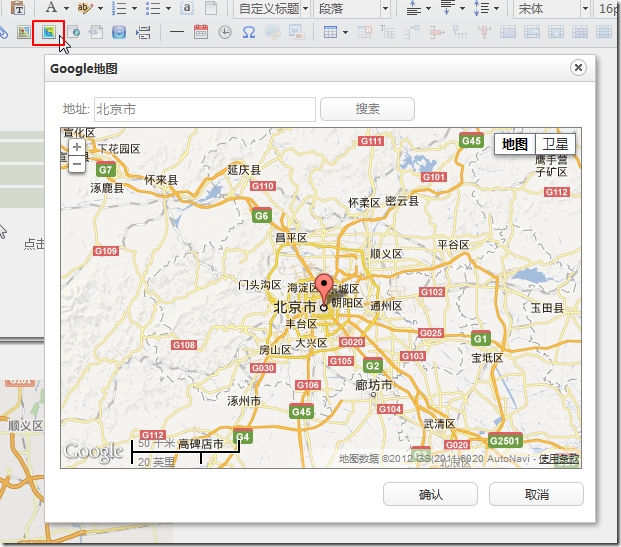This screenshot has width=621, height=547.
Task: Click the Google logo on the map
Action: 94,452
